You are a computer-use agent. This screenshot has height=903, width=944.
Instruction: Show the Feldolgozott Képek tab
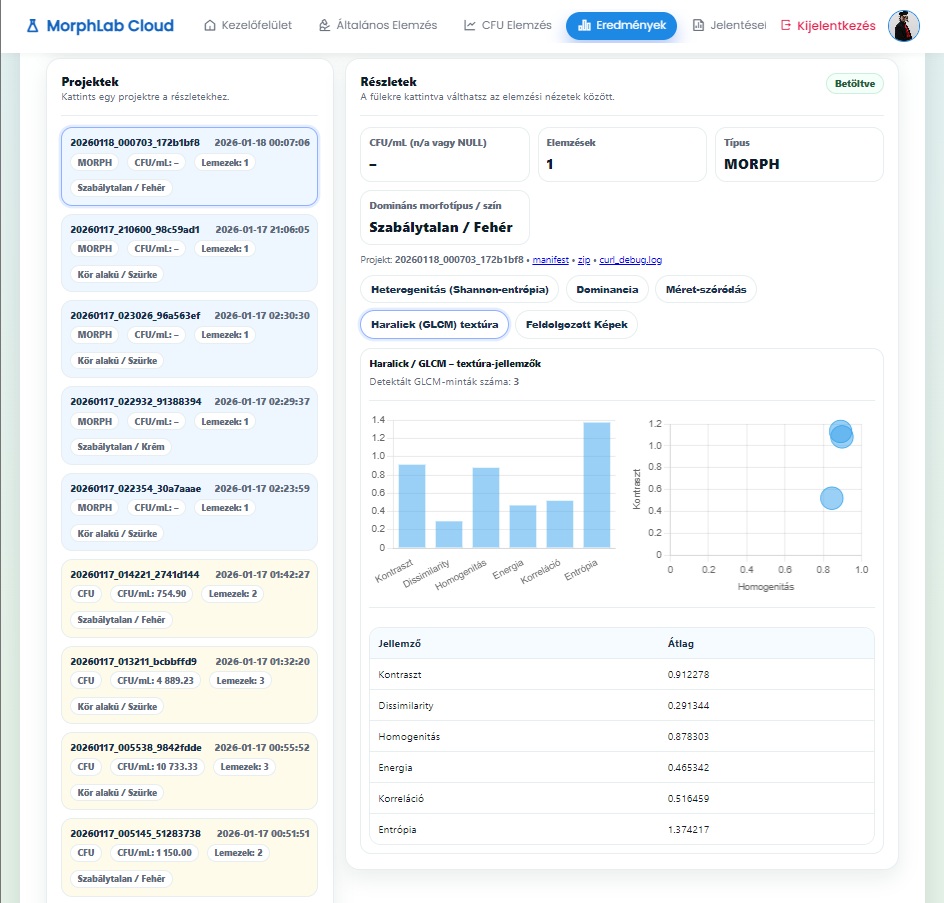click(x=576, y=324)
